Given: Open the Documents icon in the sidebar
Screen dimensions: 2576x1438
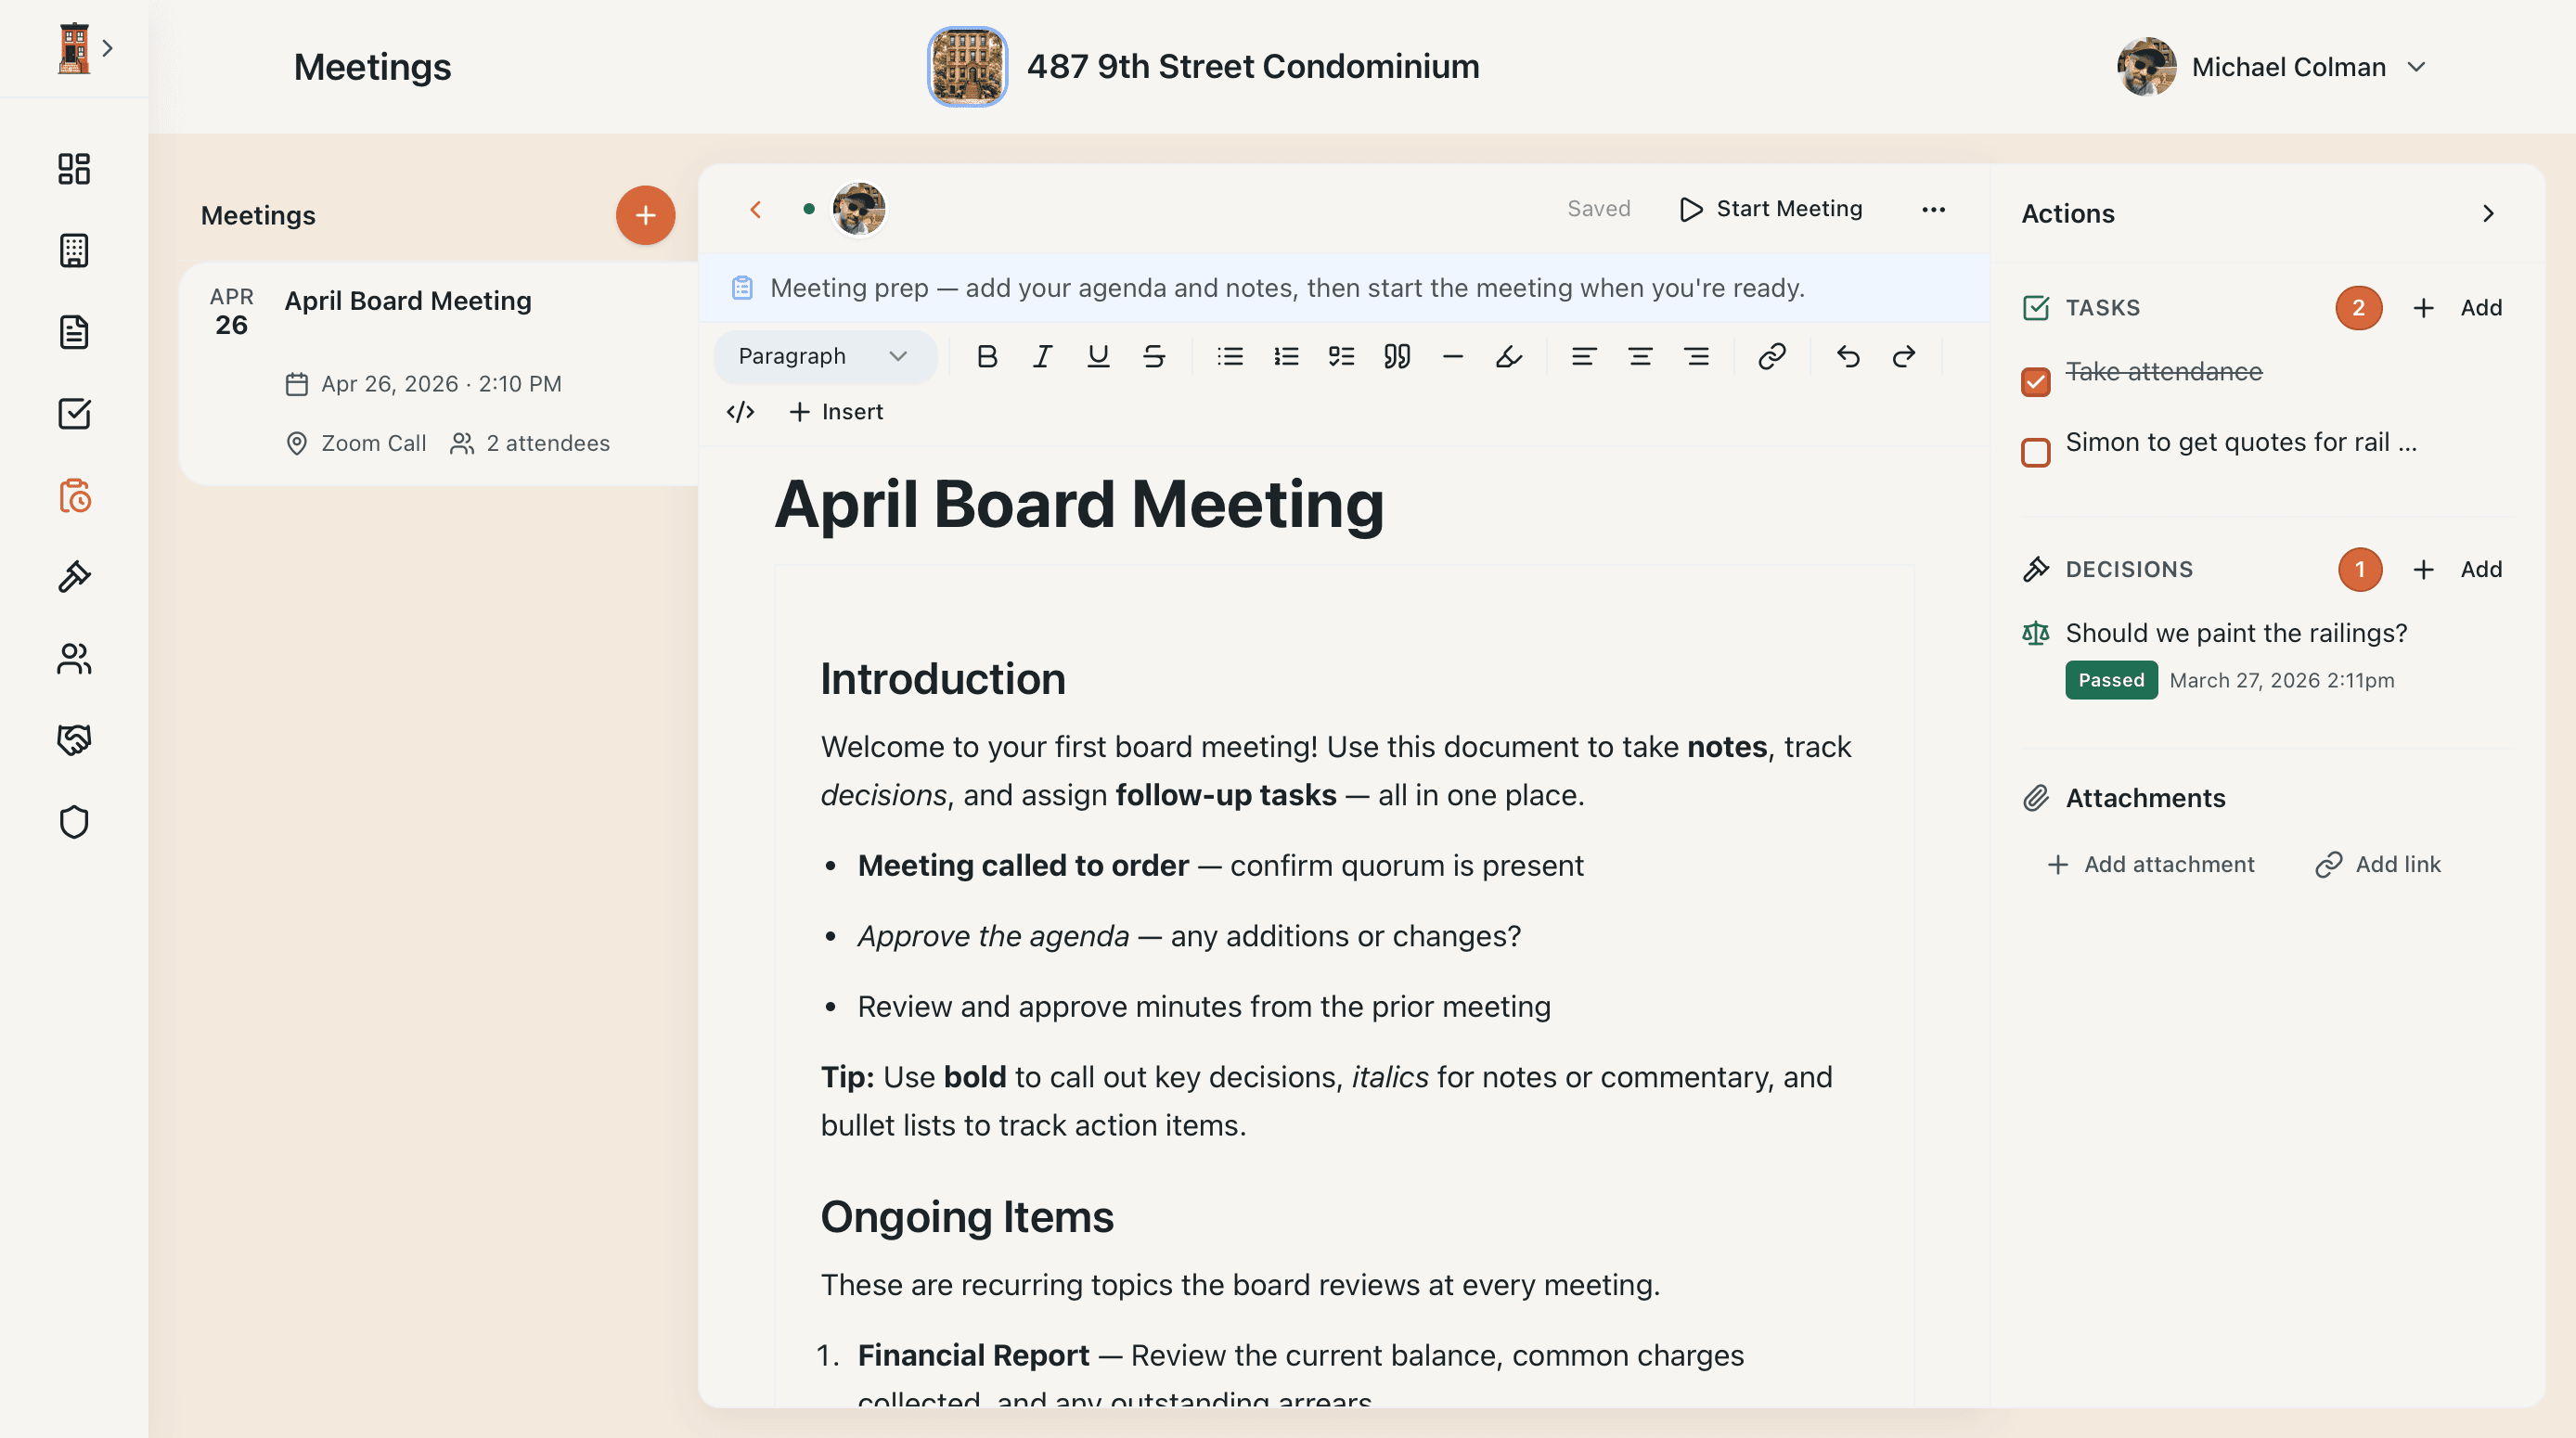Looking at the screenshot, I should coord(74,332).
